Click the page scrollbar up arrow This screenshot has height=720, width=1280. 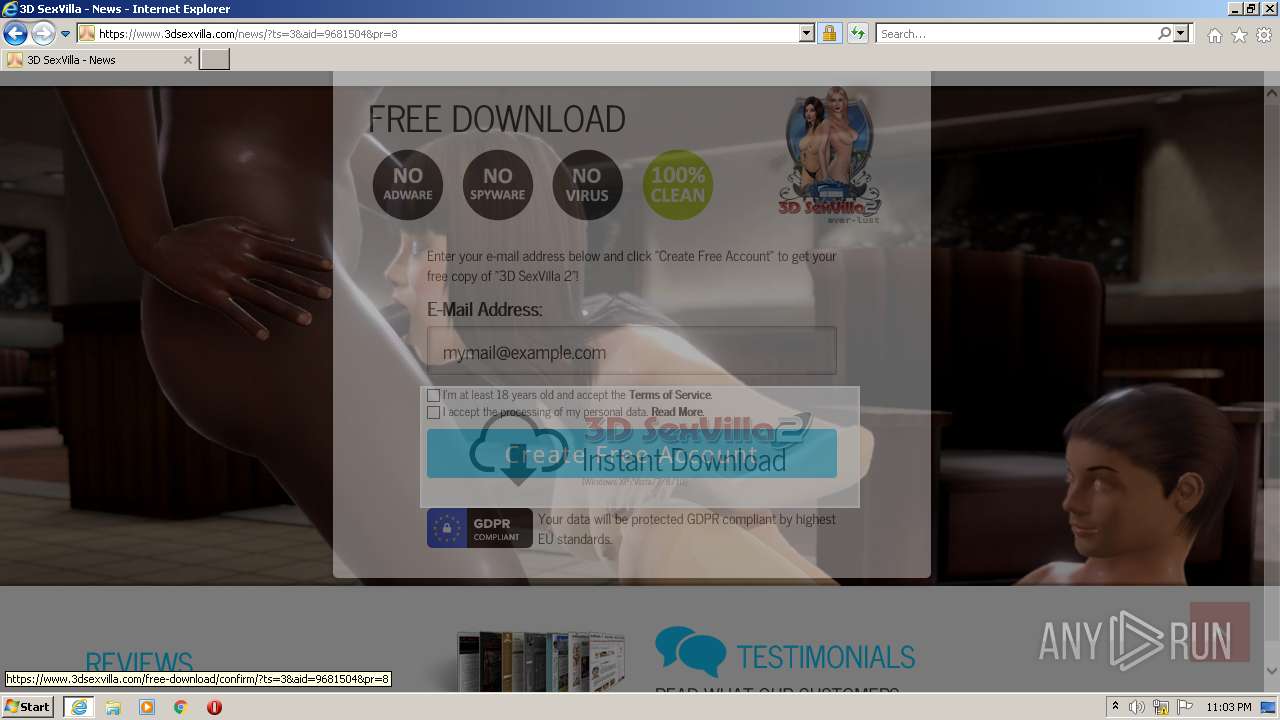pos(1271,94)
